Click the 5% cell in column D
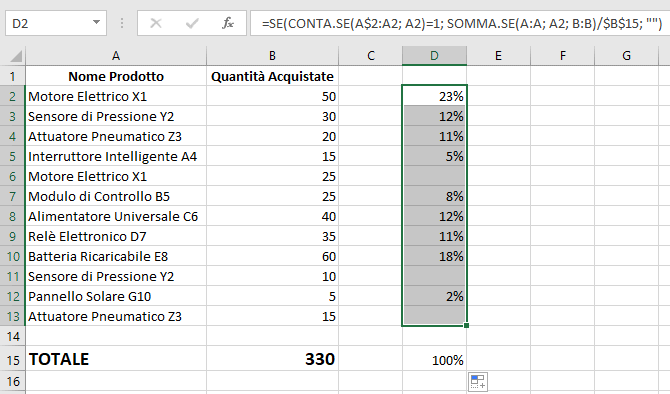670x394 pixels. point(434,156)
